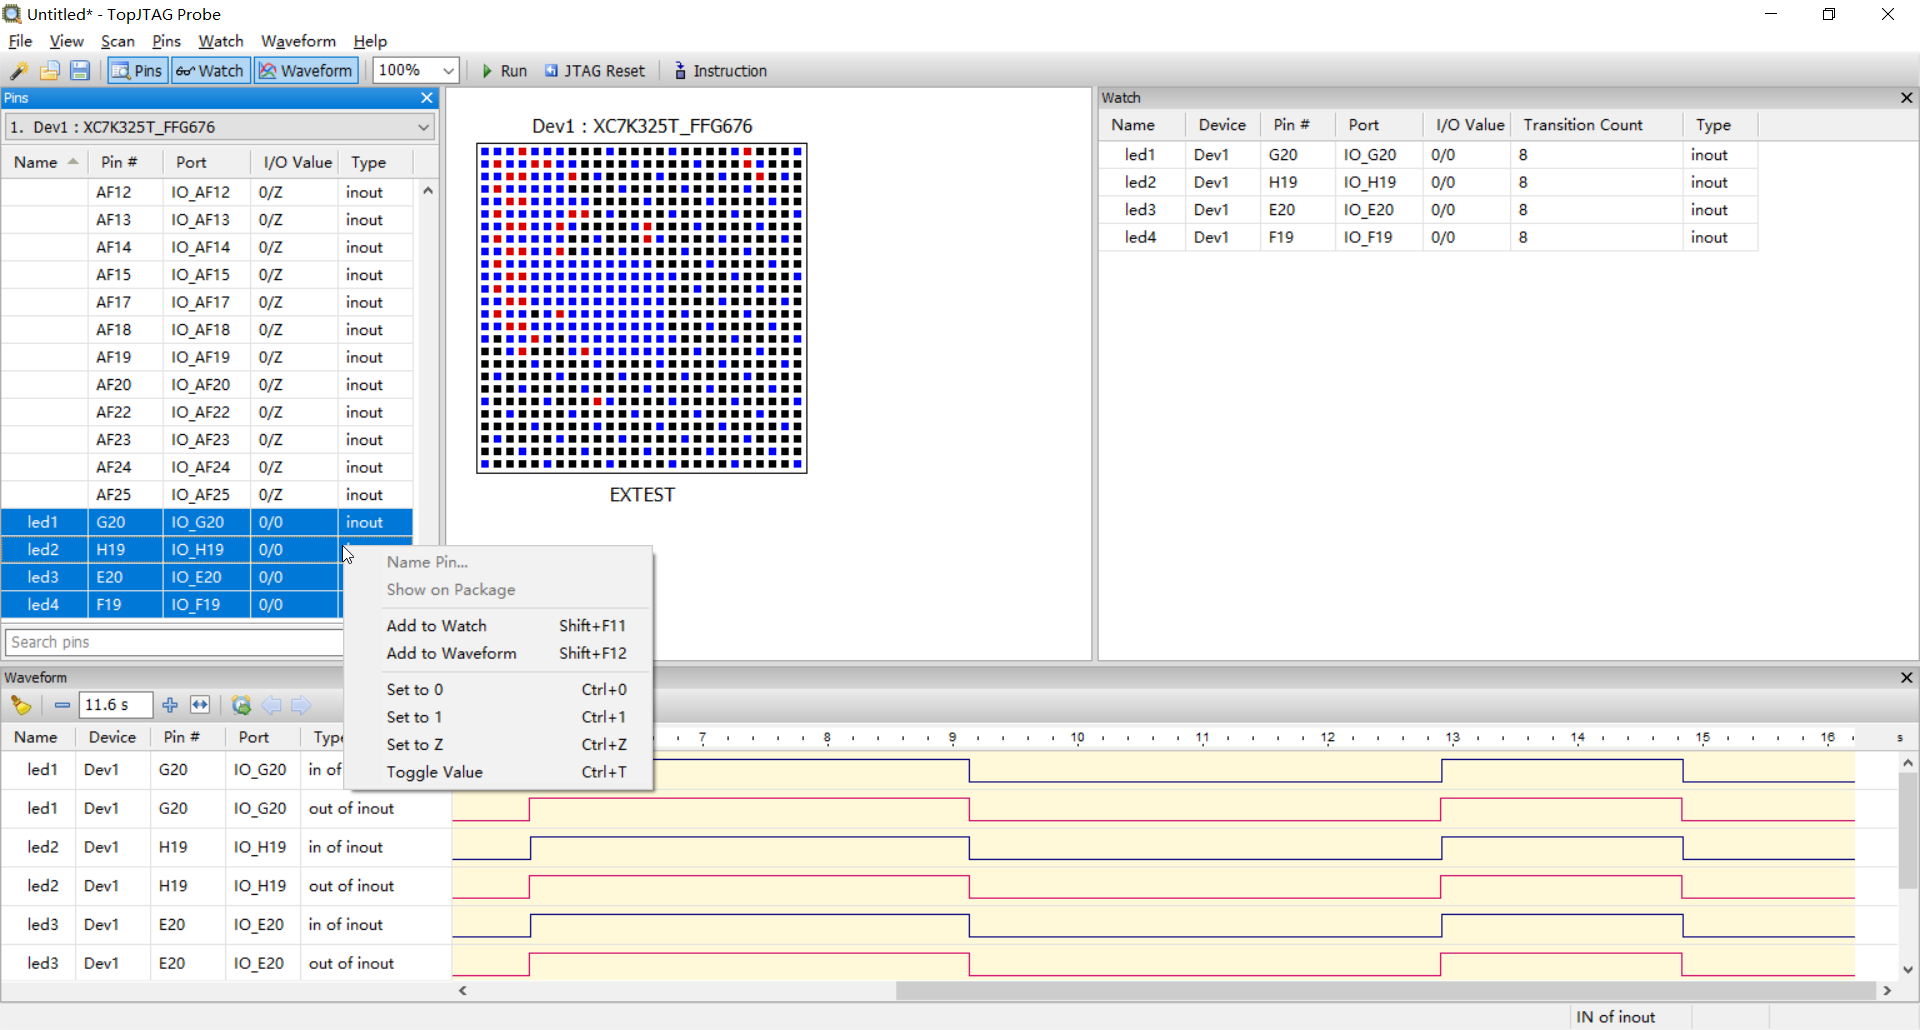Zoom in the waveform with the plus icon
The image size is (1920, 1030).
click(170, 705)
